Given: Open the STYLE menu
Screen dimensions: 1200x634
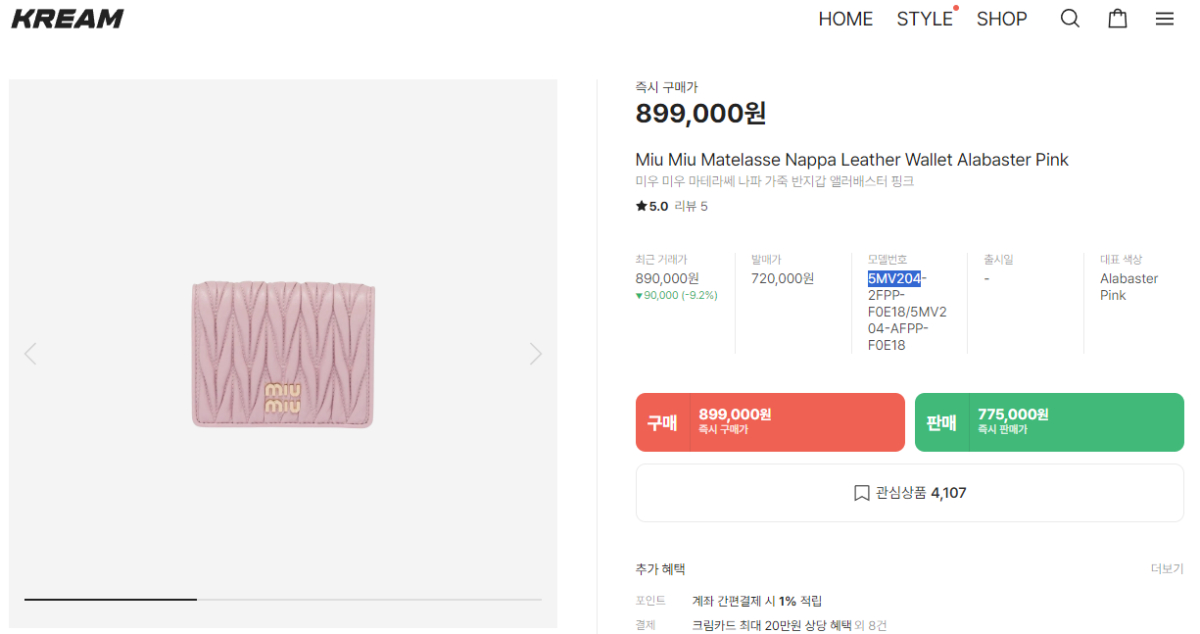Looking at the screenshot, I should (x=924, y=19).
